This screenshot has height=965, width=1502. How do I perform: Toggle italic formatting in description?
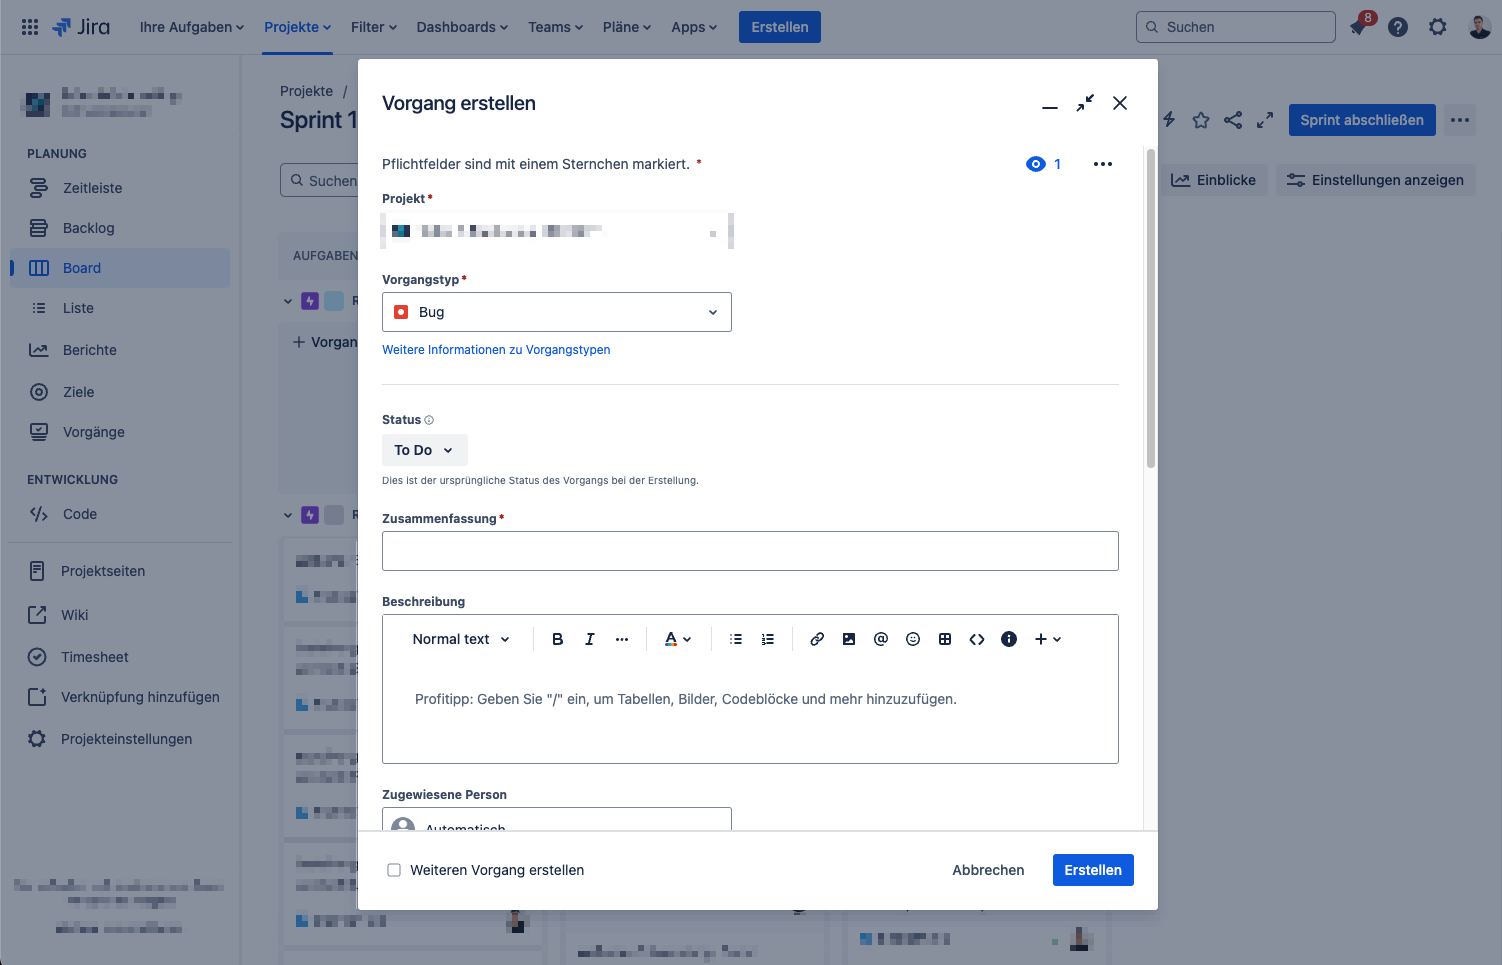(x=590, y=639)
